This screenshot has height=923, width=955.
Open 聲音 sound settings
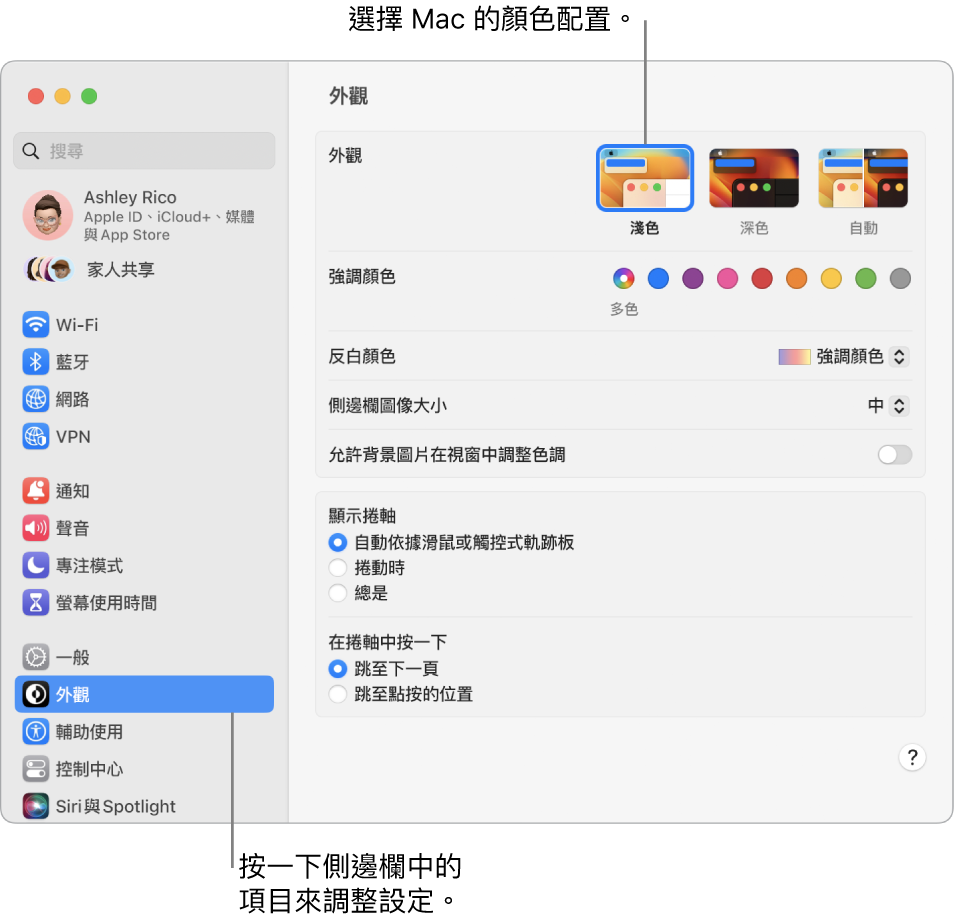67,528
